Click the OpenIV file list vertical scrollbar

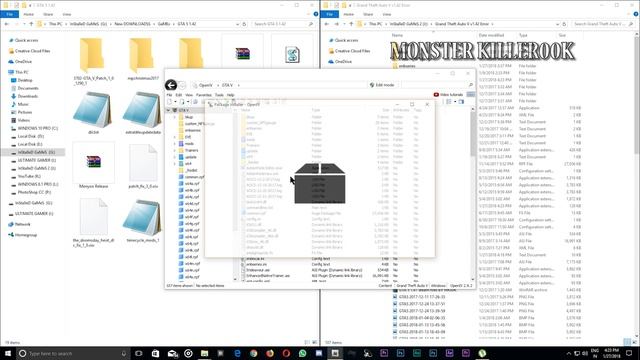(x=473, y=194)
